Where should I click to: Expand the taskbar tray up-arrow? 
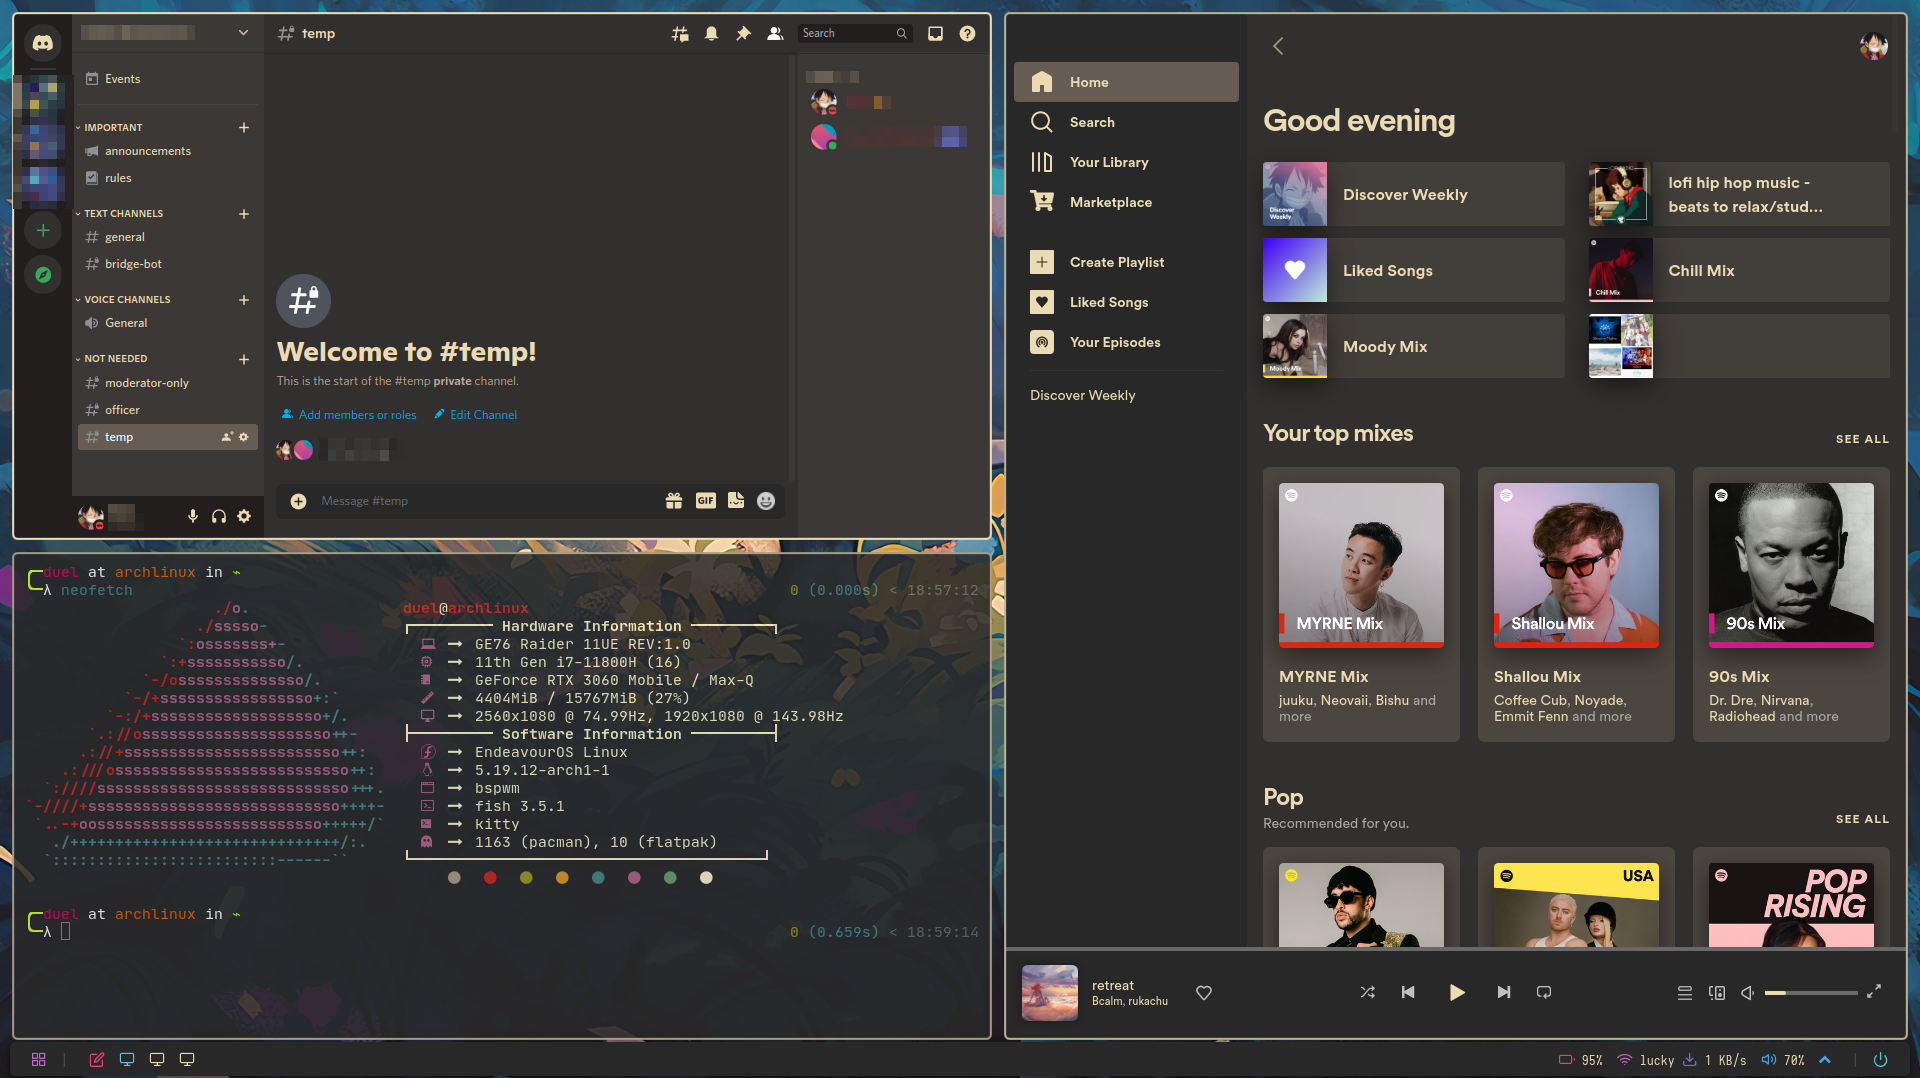tap(1825, 1060)
